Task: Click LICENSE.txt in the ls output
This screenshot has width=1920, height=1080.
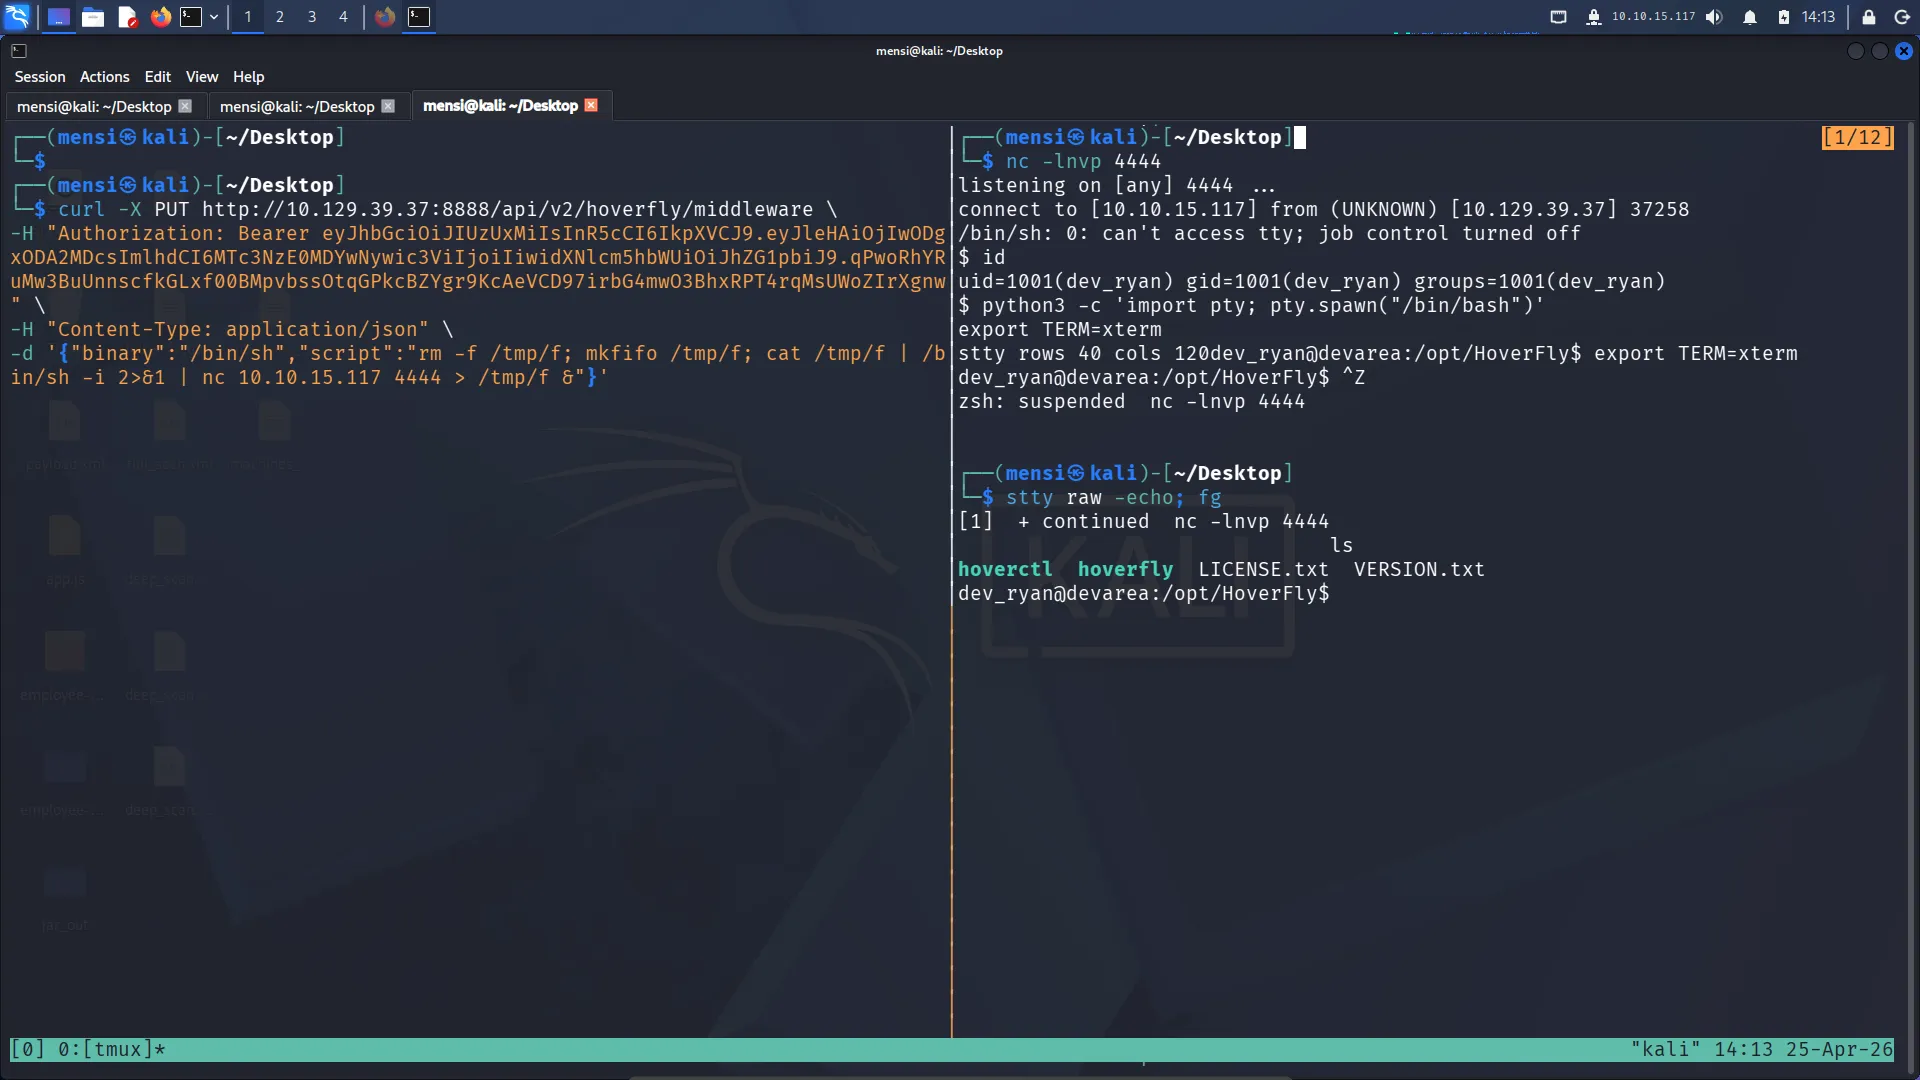Action: 1263,569
